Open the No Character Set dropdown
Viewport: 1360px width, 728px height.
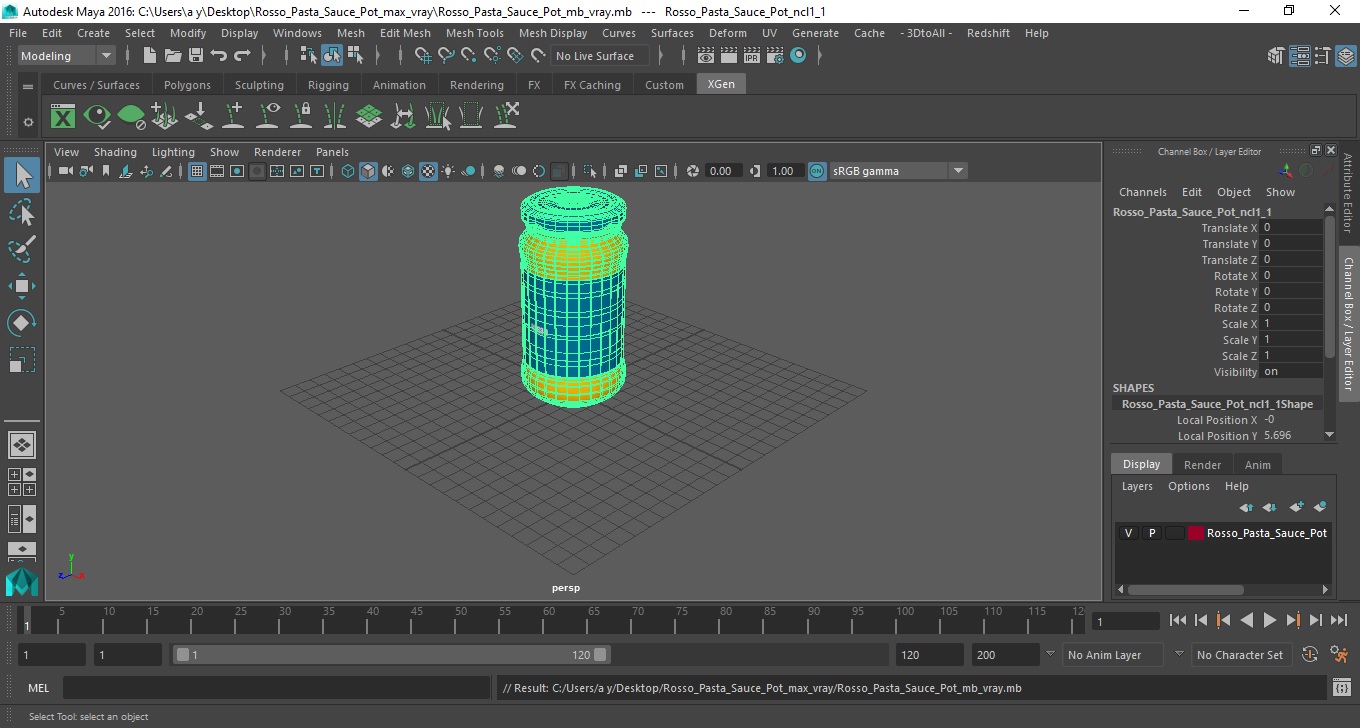pyautogui.click(x=1241, y=655)
